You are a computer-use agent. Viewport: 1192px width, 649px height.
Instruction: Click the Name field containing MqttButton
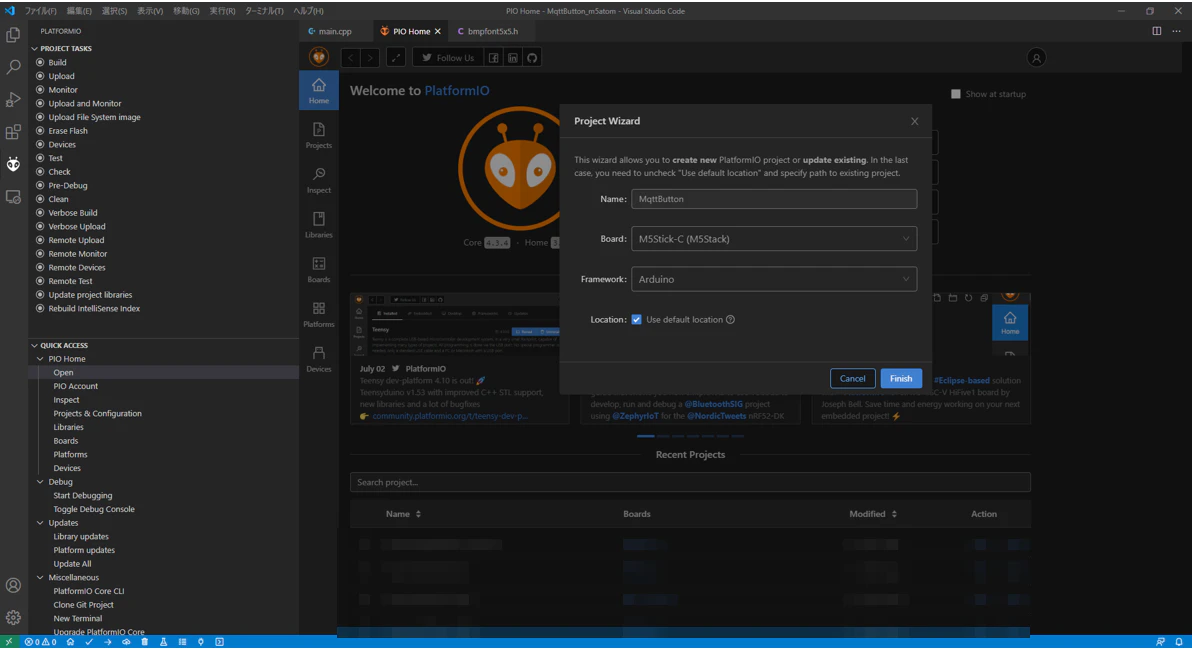tap(774, 199)
